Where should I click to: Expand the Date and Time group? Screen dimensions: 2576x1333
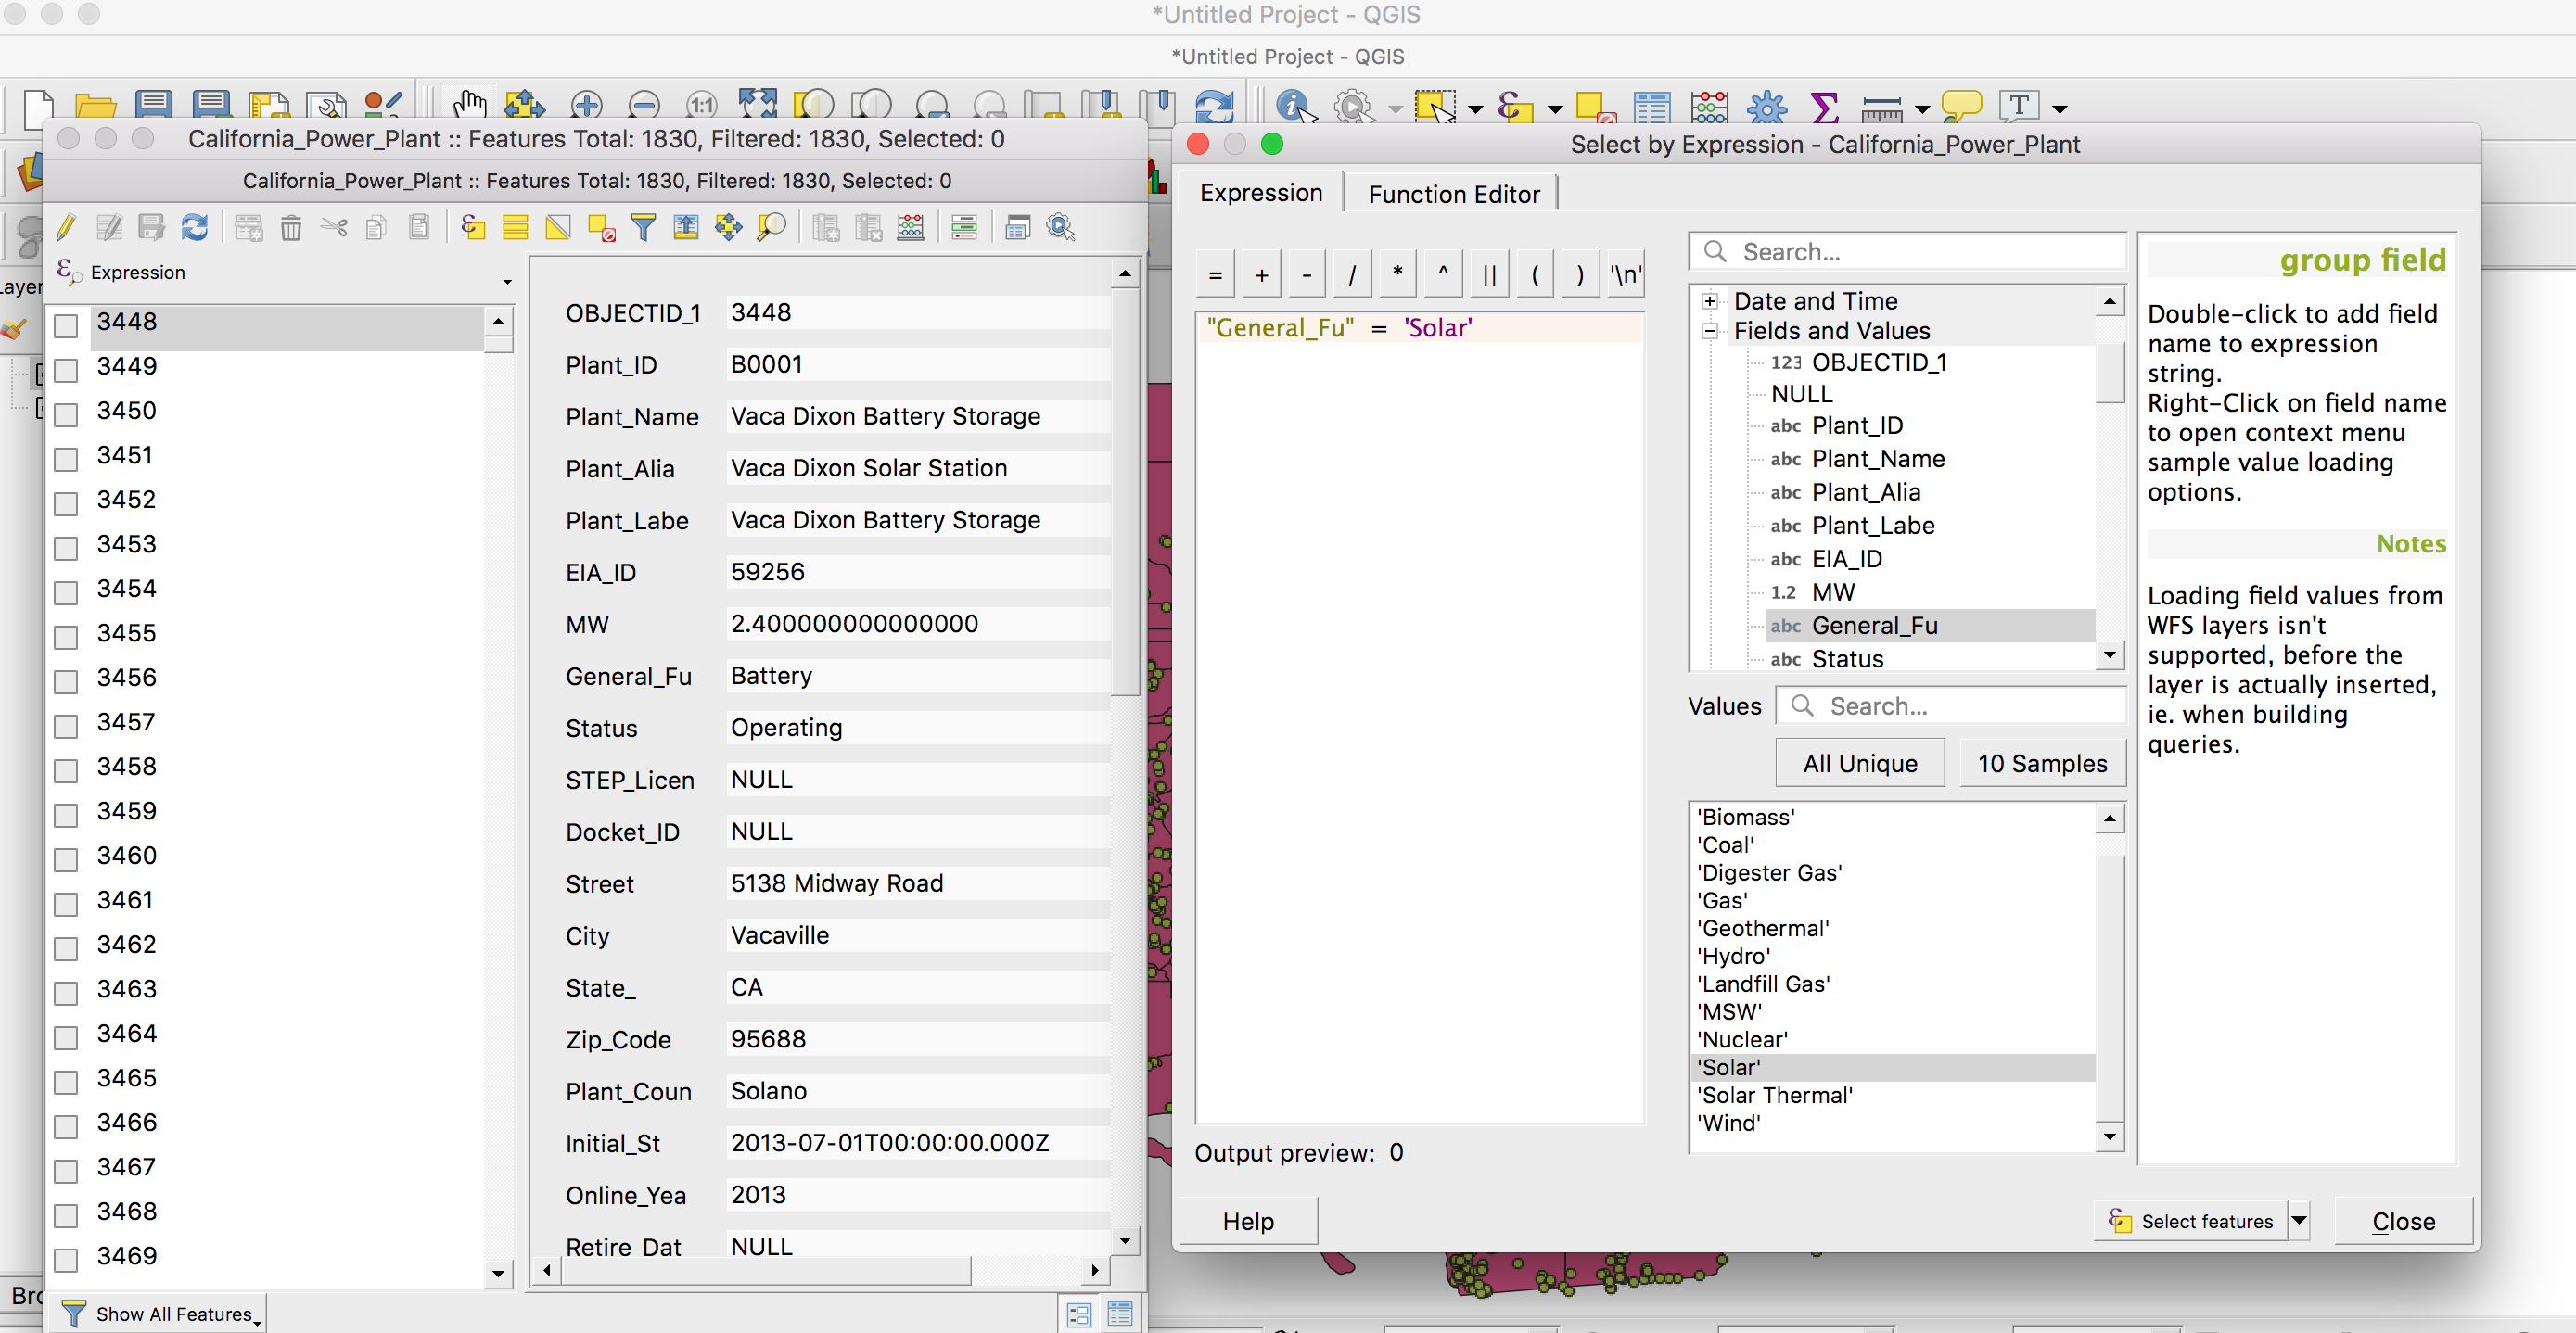click(1710, 301)
